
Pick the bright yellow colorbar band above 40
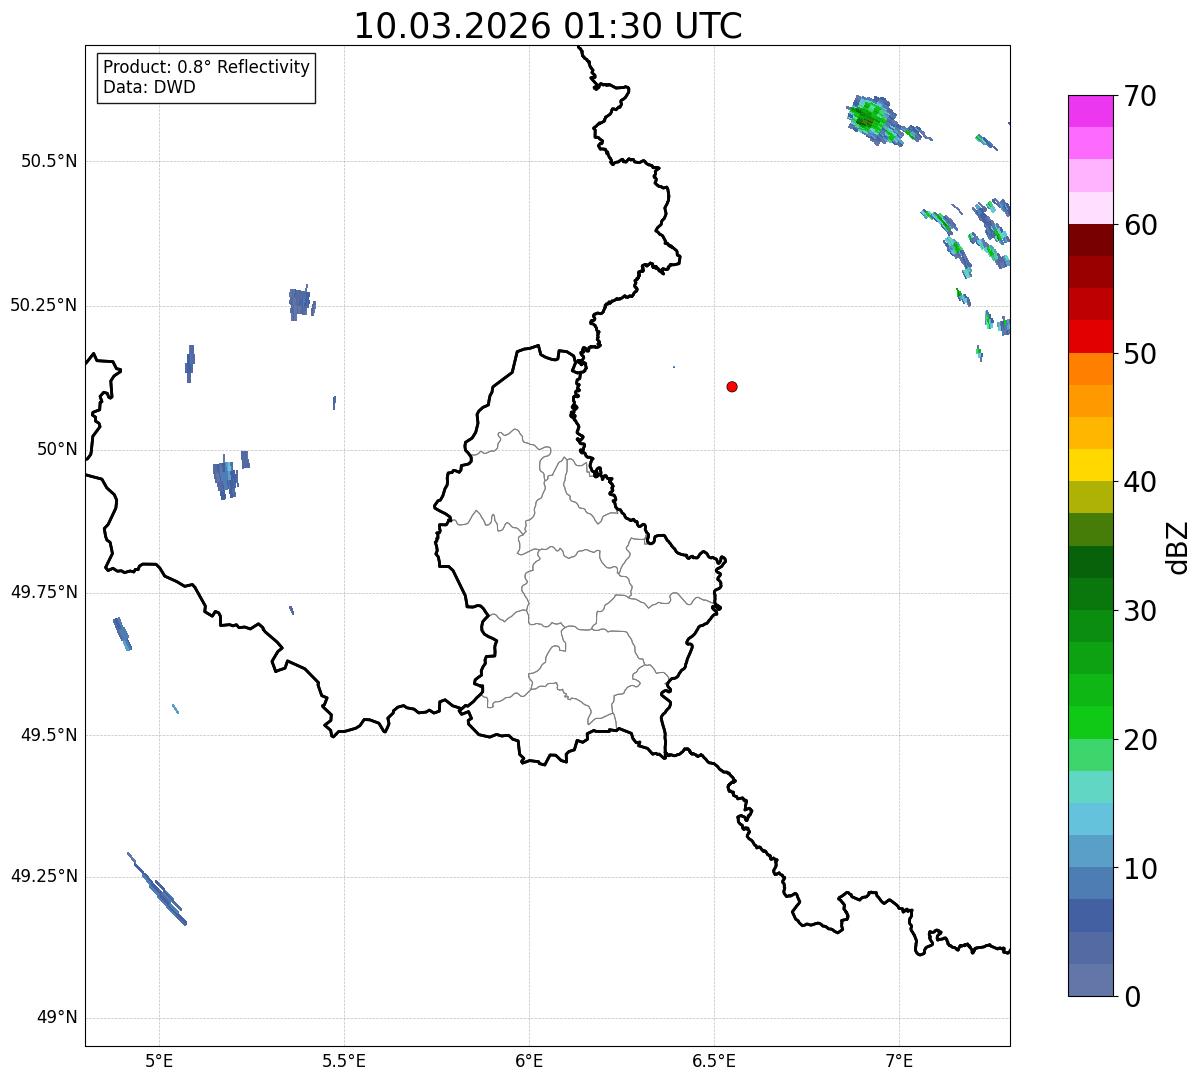pyautogui.click(x=1090, y=465)
